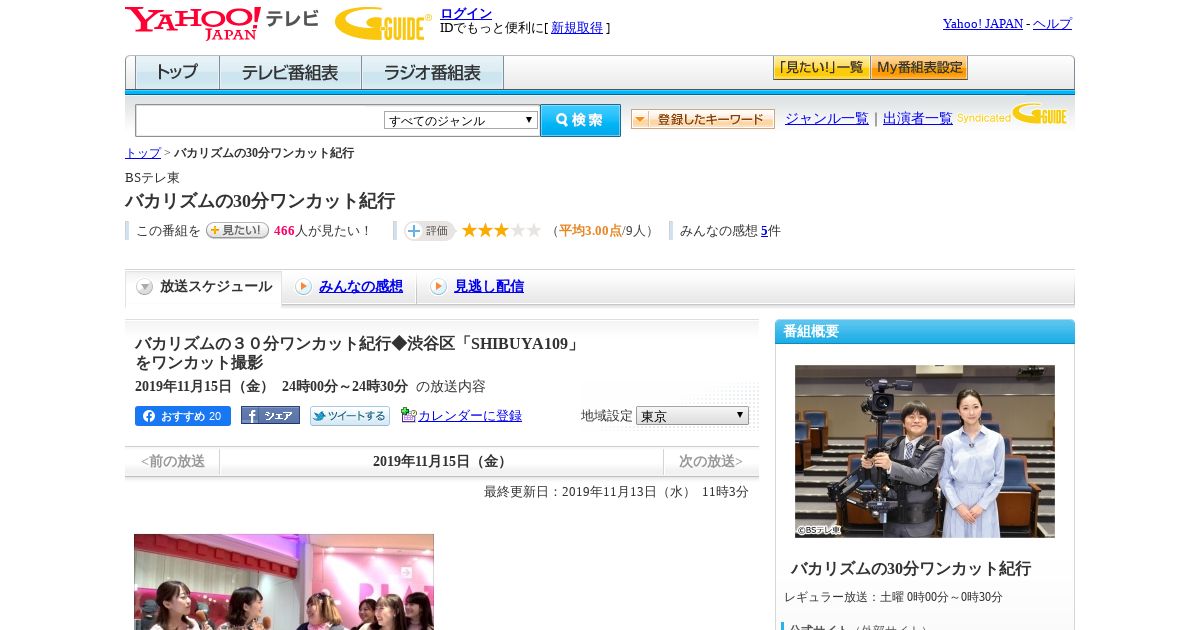Viewport: 1200px width, 630px height.
Task: Click the 見たい! add button
Action: 237,230
